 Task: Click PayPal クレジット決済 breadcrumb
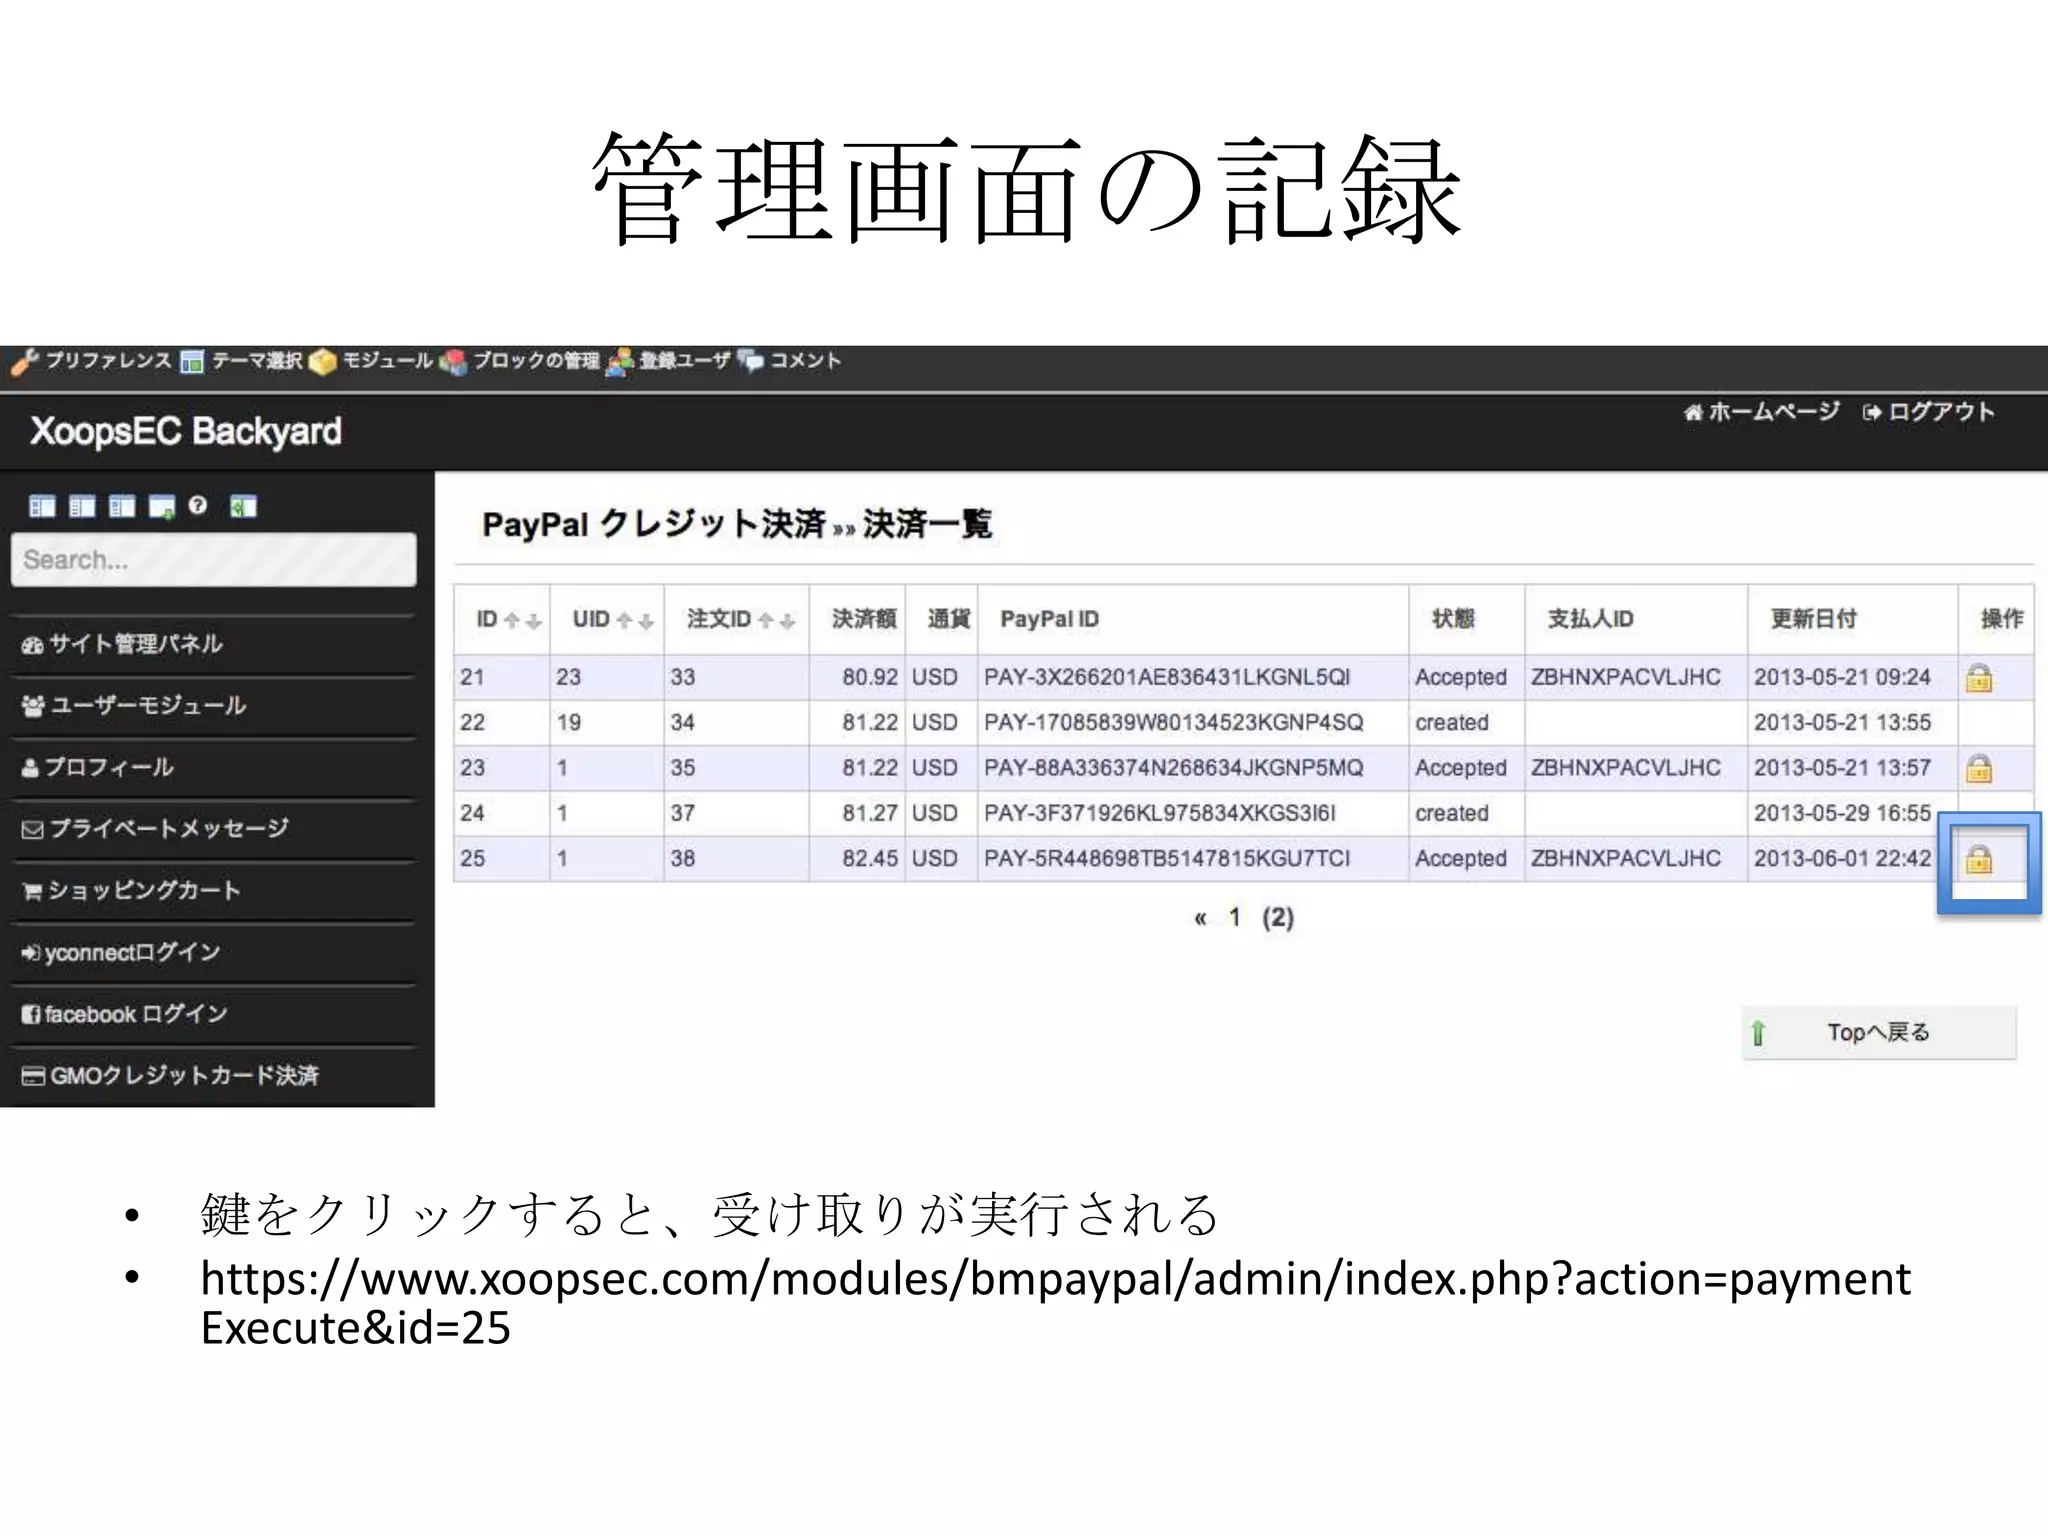click(654, 524)
